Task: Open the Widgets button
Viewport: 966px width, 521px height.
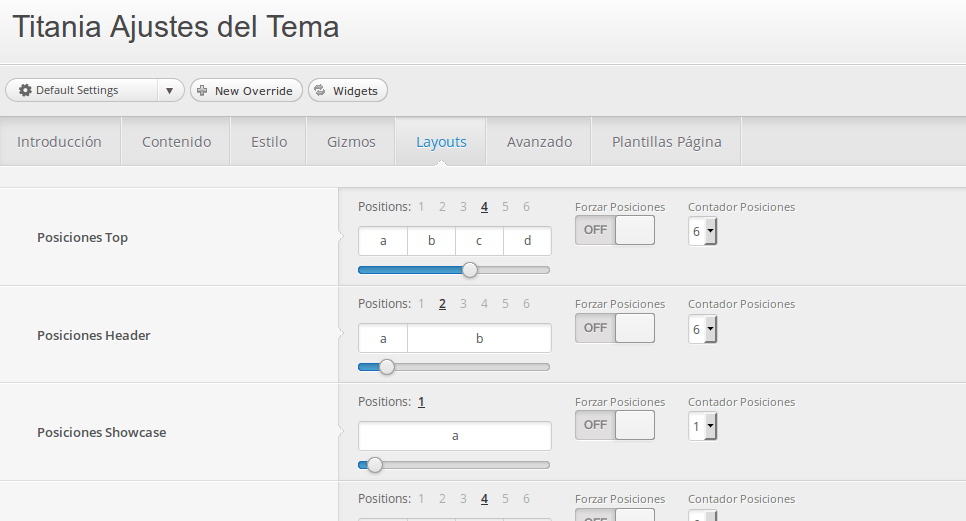Action: 348,91
